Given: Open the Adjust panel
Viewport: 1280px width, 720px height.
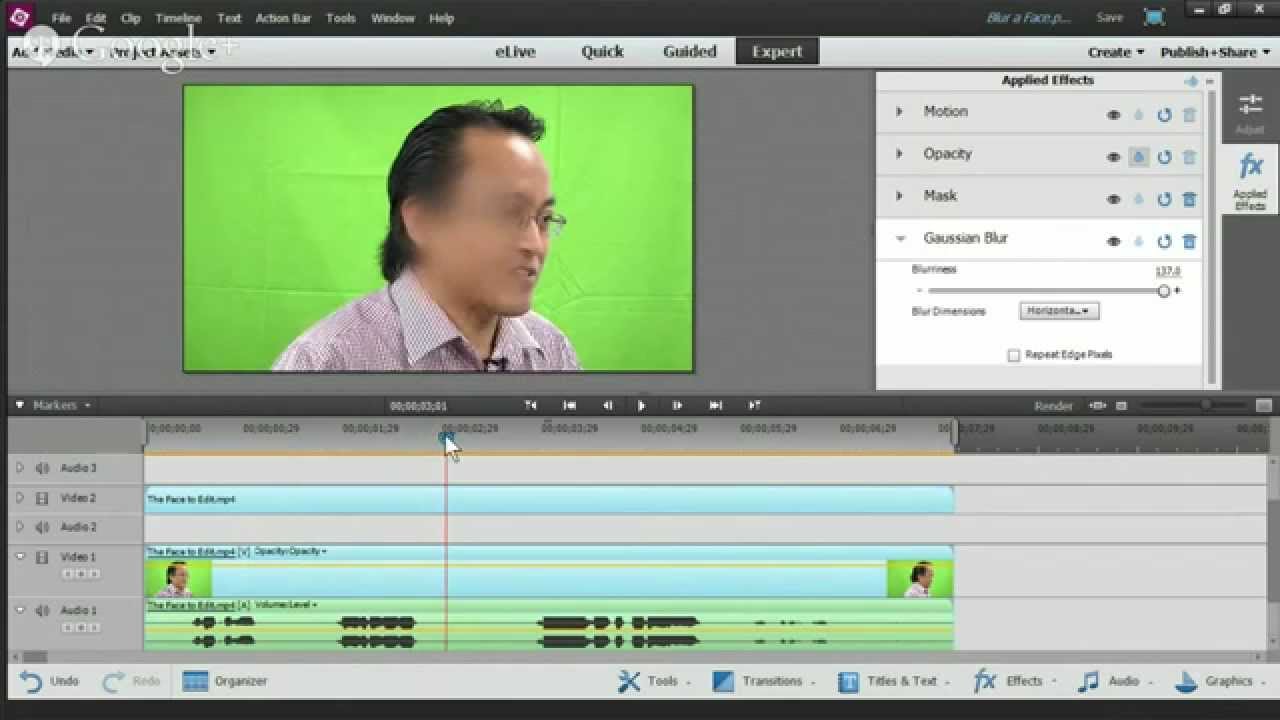Looking at the screenshot, I should 1250,112.
